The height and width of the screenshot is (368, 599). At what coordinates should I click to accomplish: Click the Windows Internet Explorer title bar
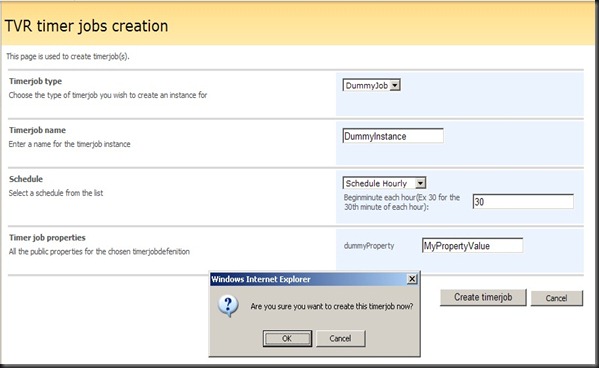click(314, 279)
